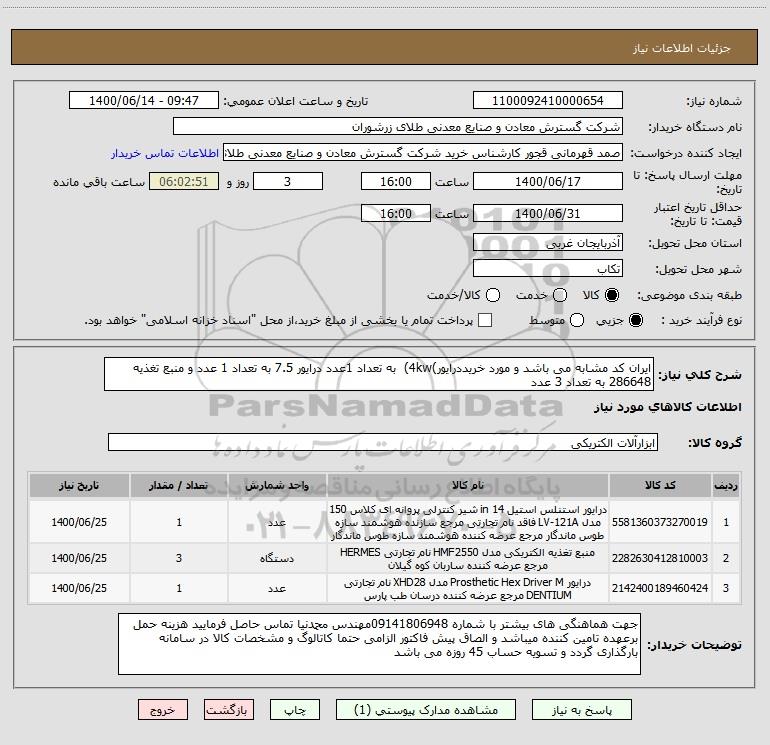This screenshot has width=770, height=745.
Task: Click the remaining days field showing 3
Action: (288, 181)
